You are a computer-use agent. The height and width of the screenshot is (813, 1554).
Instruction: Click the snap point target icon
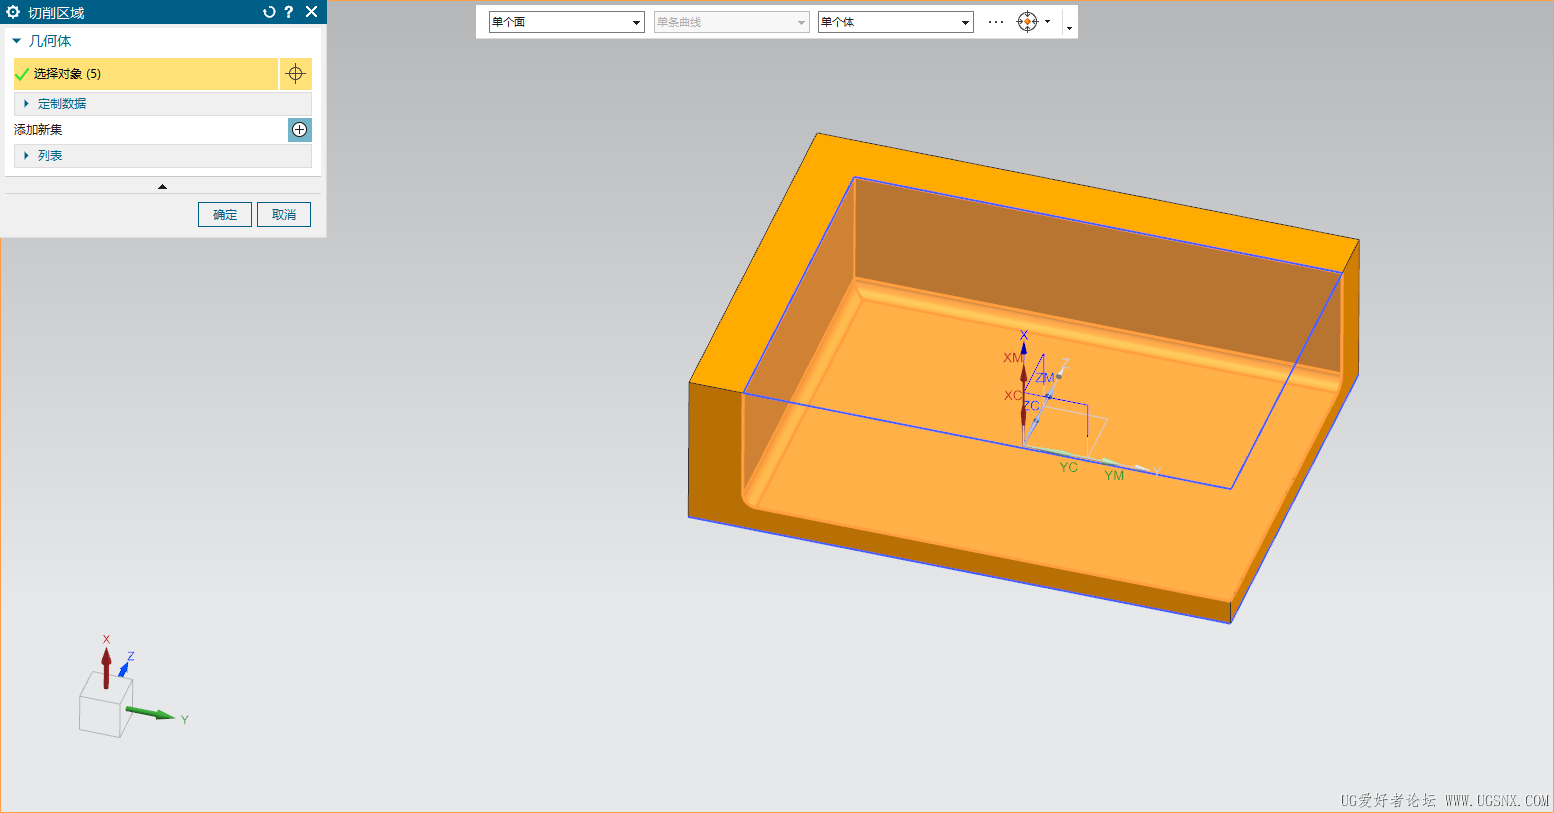point(1027,22)
